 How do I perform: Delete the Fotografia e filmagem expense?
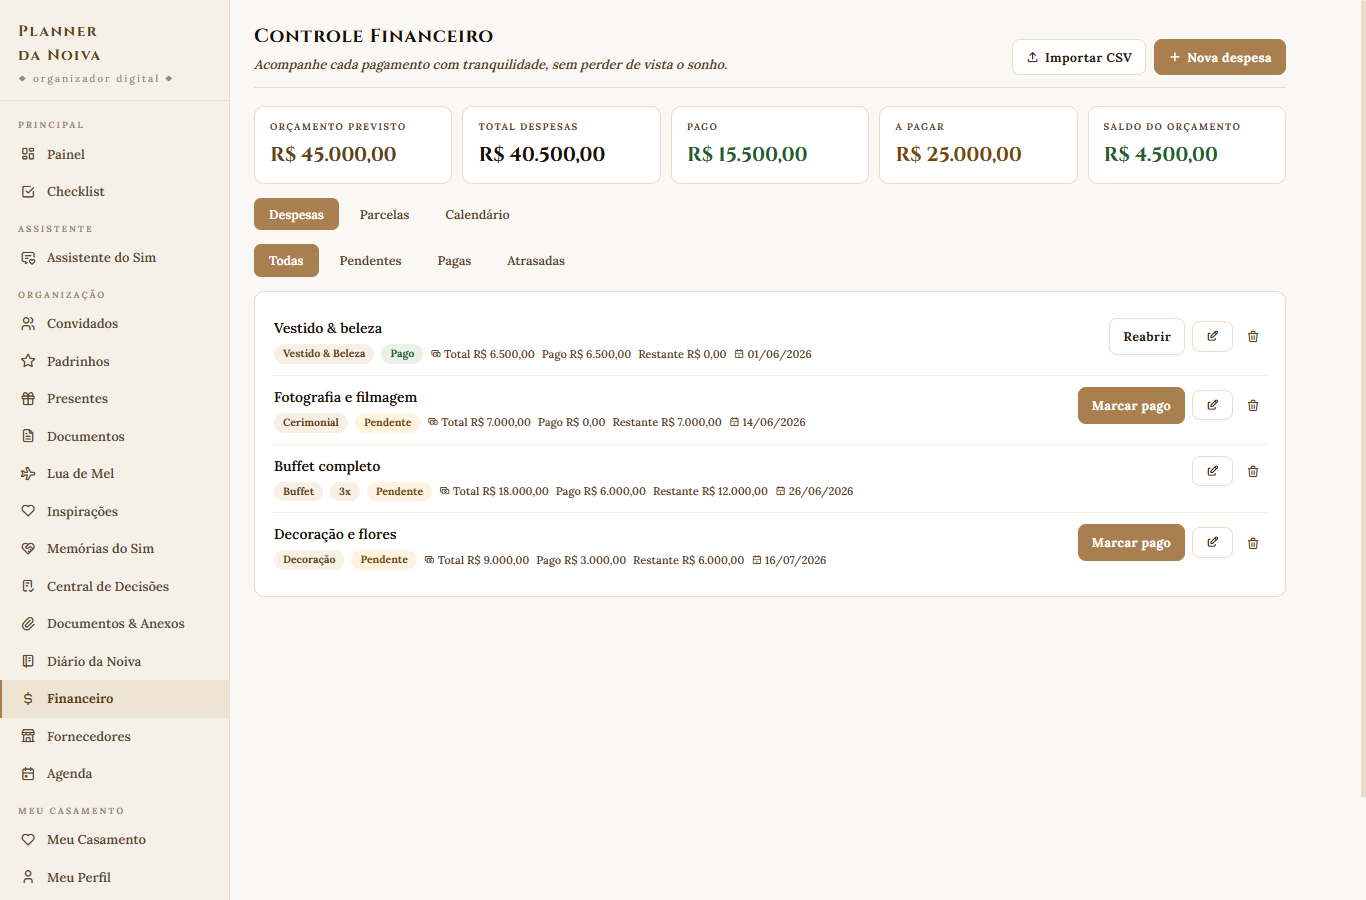[x=1253, y=406]
